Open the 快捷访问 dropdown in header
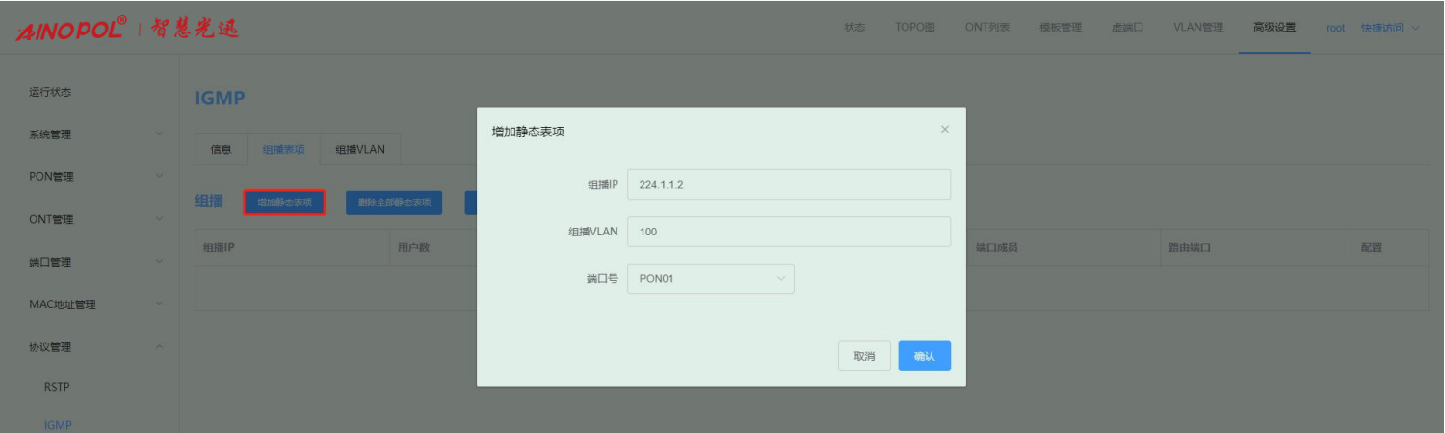This screenshot has height=433, width=1445. pos(1389,28)
